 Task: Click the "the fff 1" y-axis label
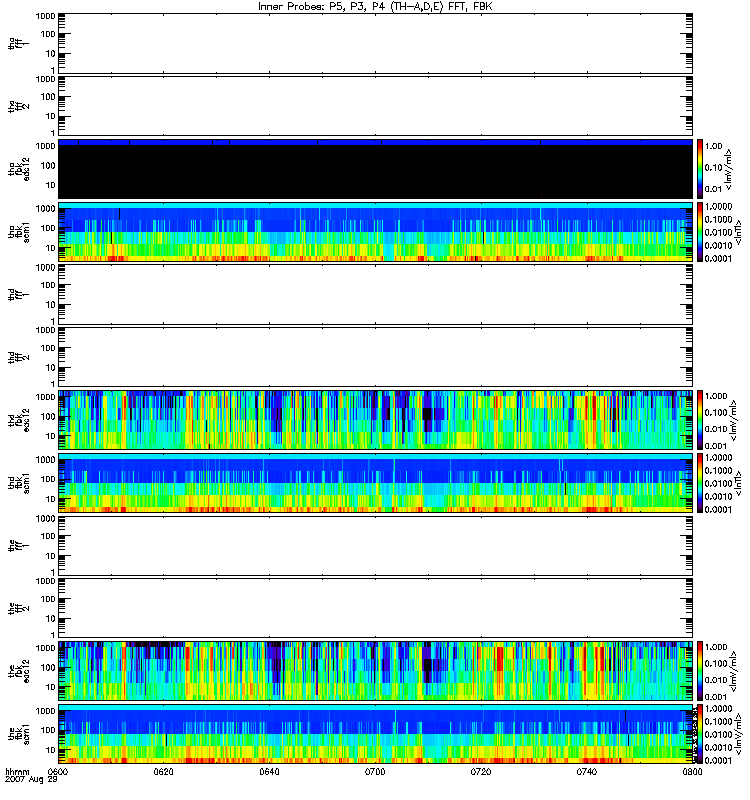(18, 545)
